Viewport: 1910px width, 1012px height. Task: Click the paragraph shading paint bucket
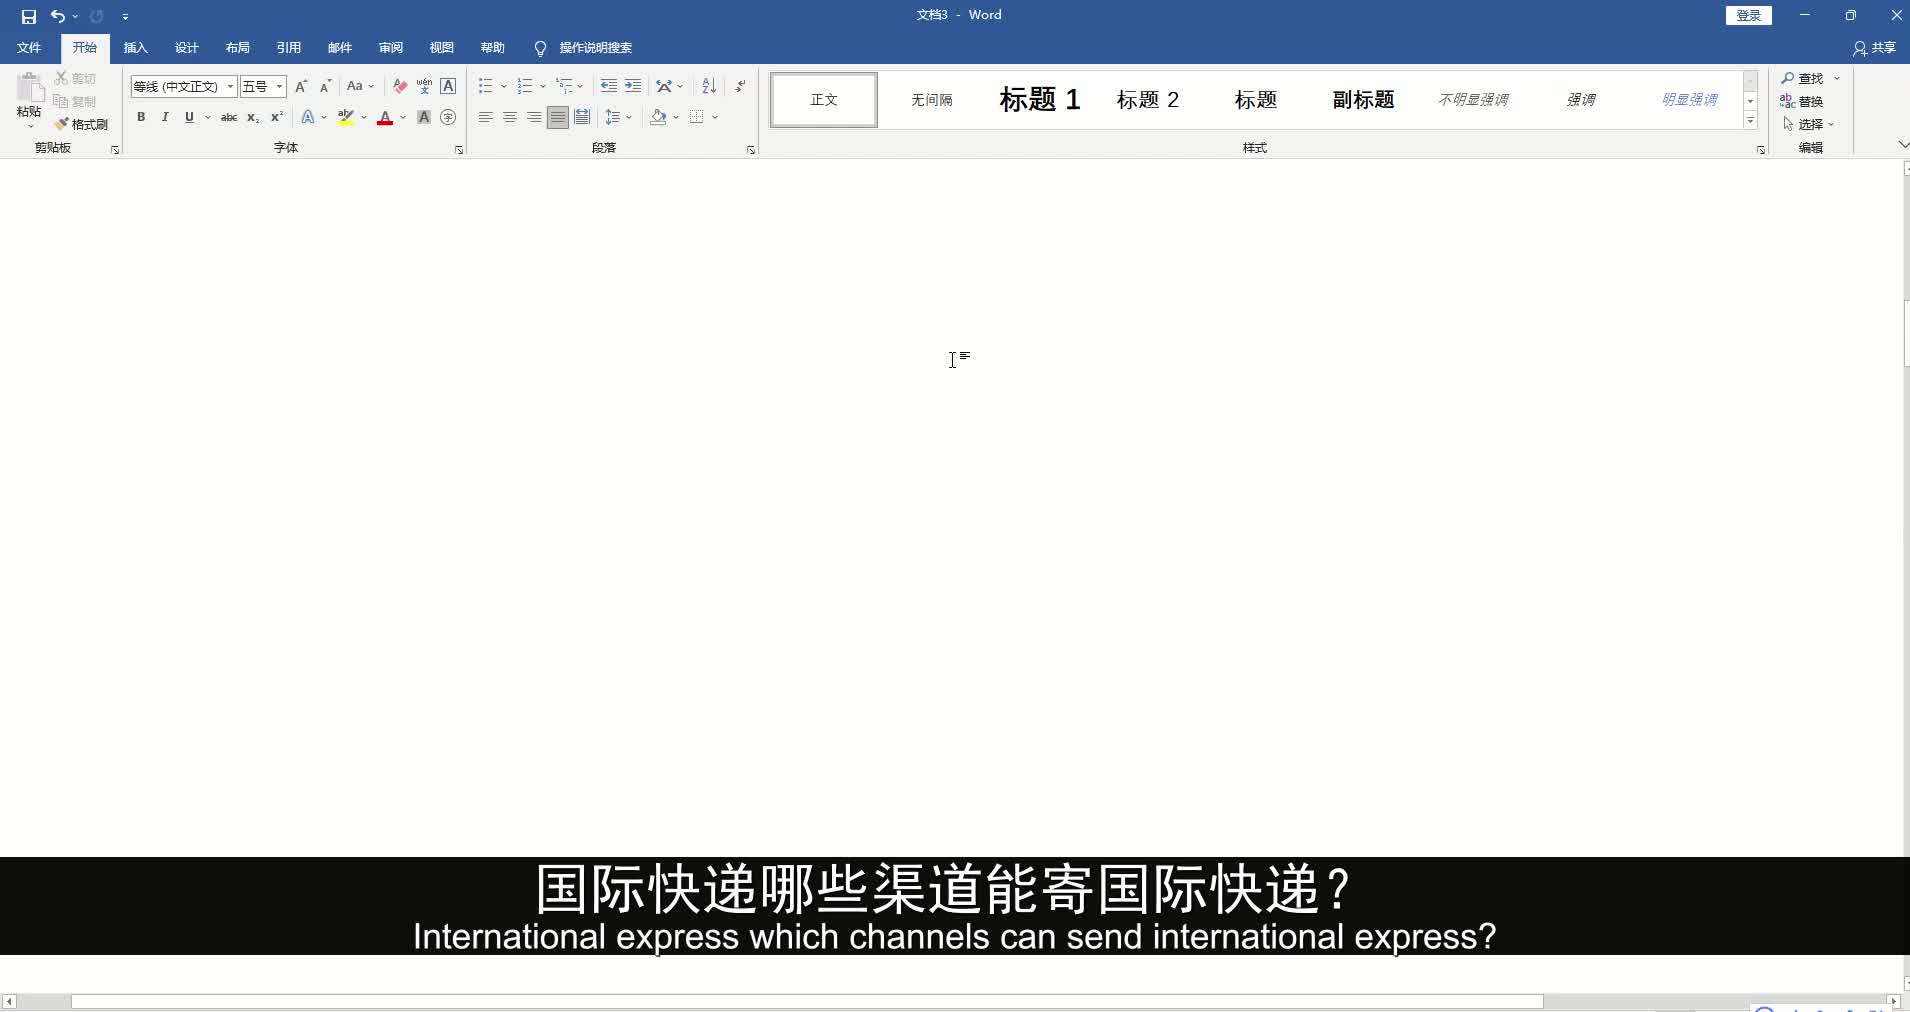658,117
